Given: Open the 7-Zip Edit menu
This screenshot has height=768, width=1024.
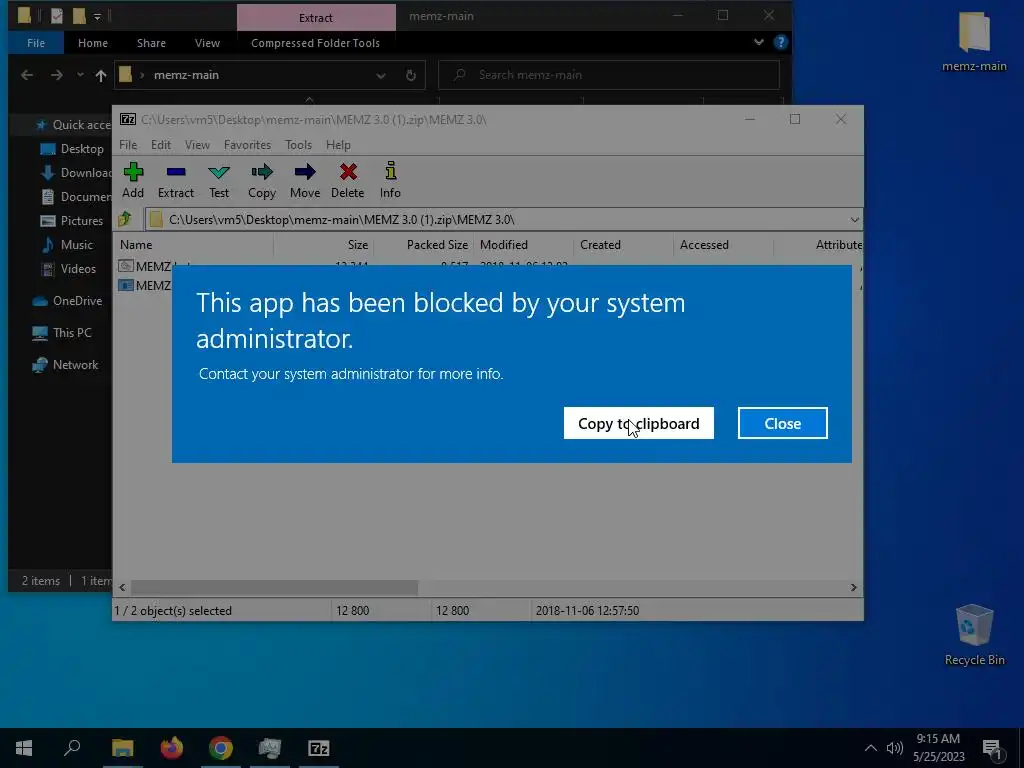Looking at the screenshot, I should [x=161, y=145].
